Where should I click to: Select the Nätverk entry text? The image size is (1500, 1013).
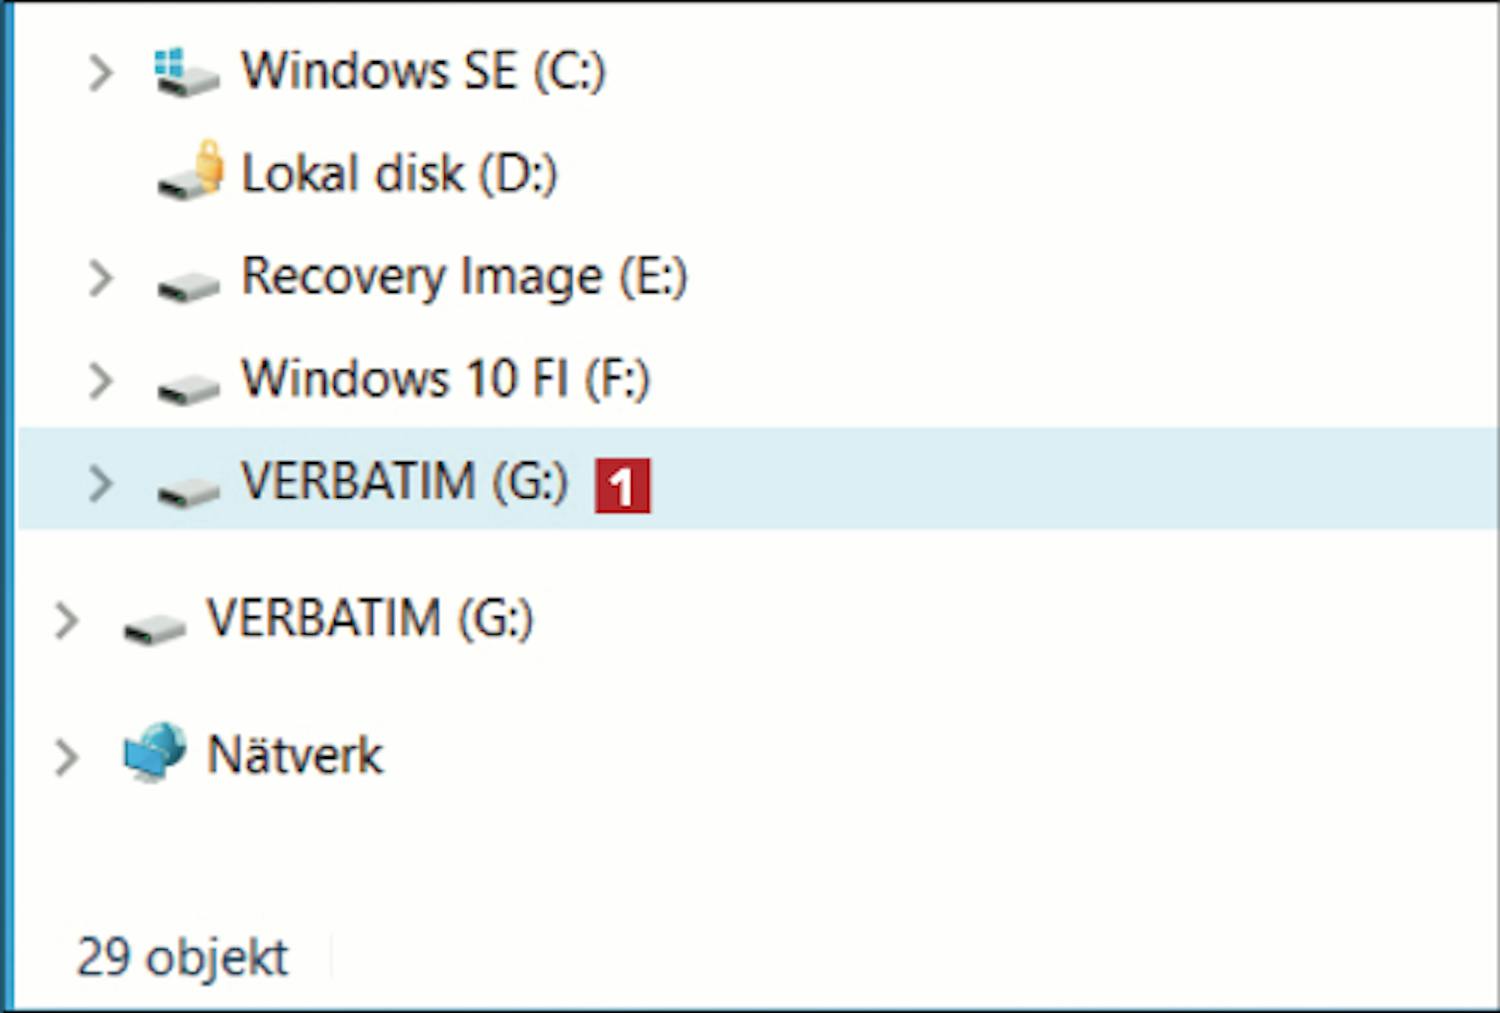click(x=295, y=755)
